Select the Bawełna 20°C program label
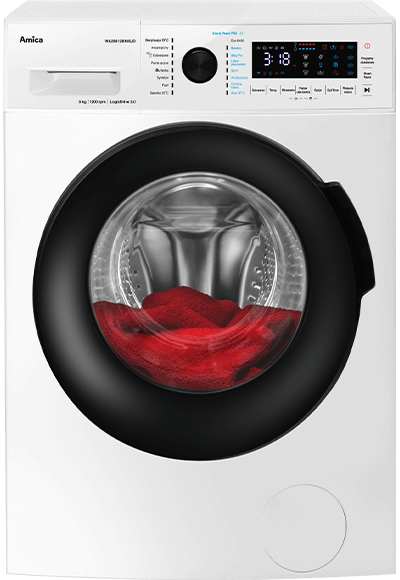400x580 pixels. tap(159, 93)
